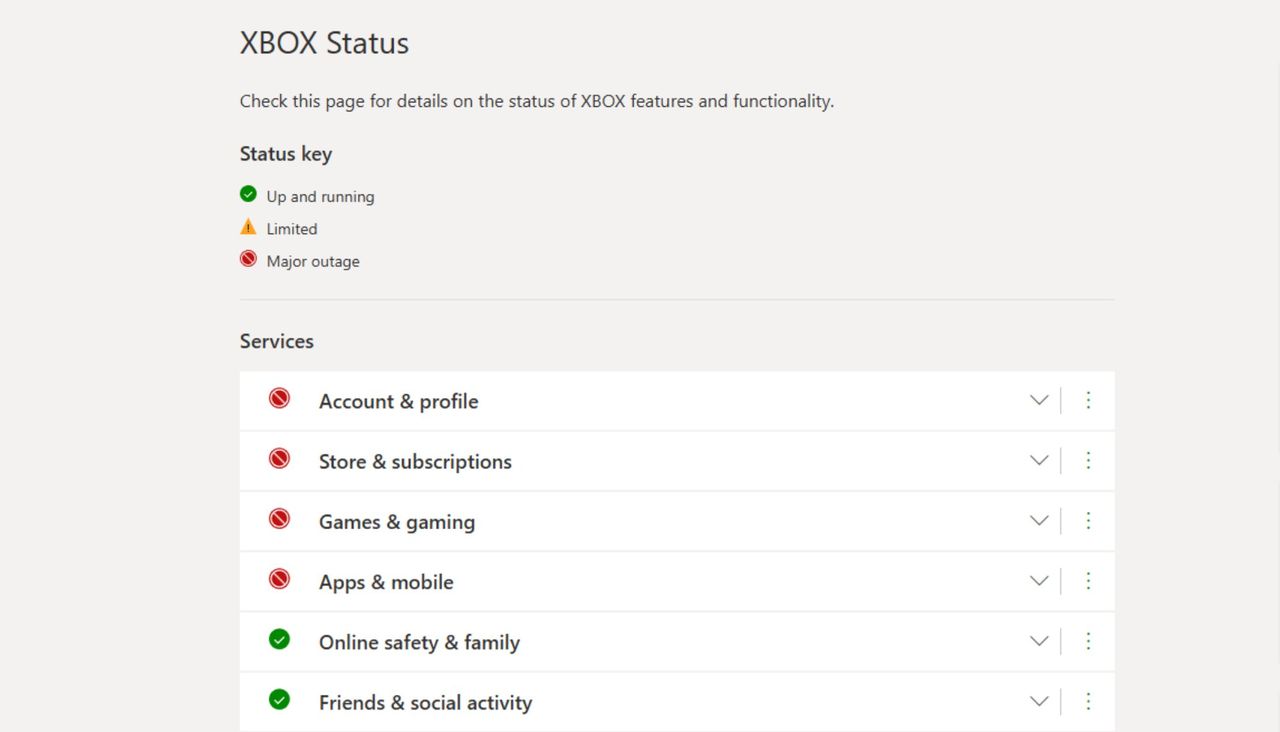Click the red status icon next to Apps & mobile

pos(279,579)
